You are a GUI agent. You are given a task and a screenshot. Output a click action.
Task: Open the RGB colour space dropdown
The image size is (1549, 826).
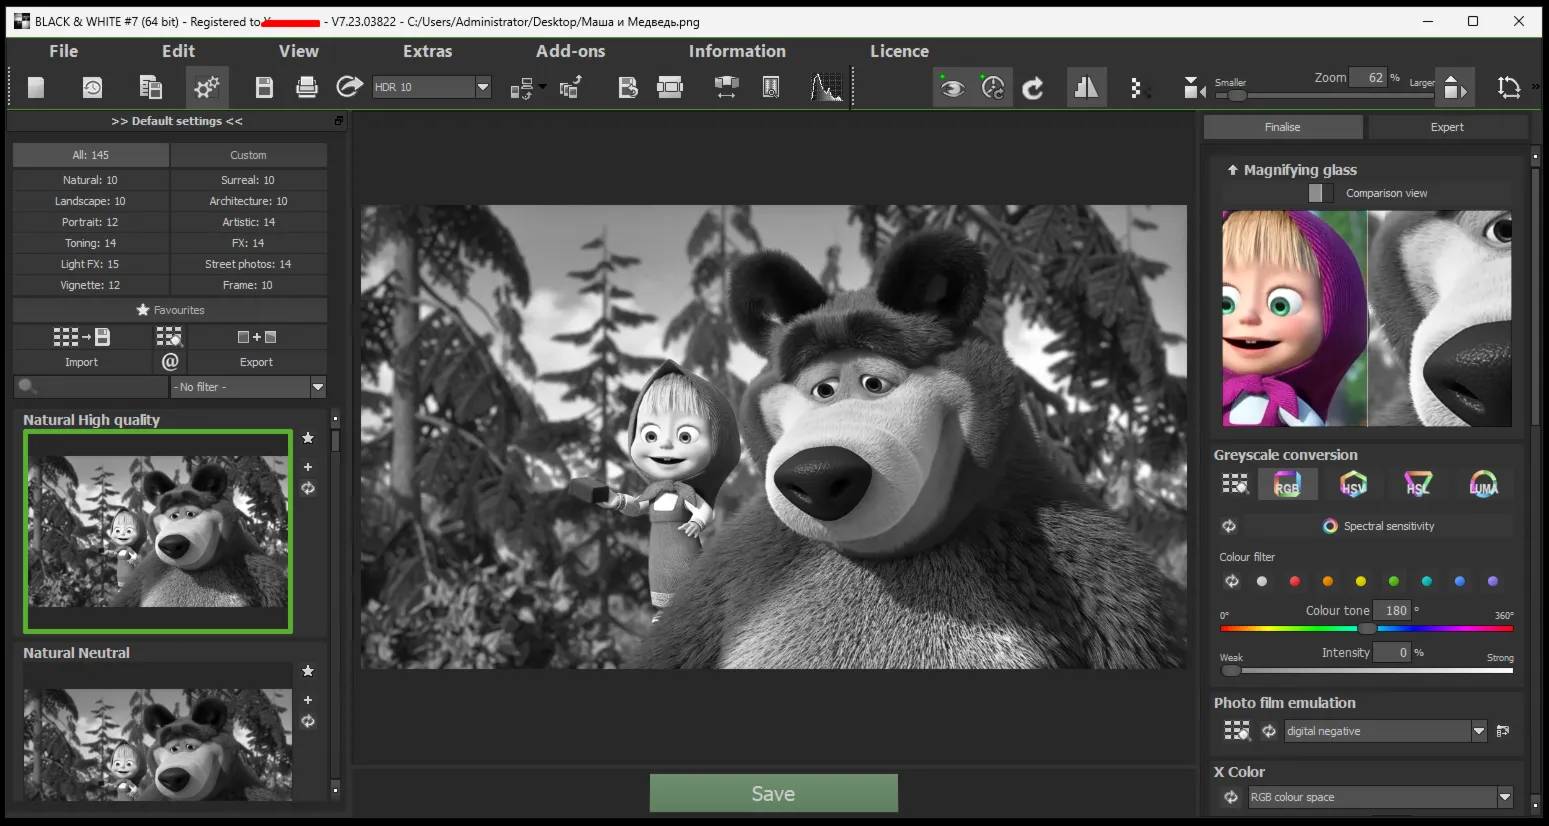click(x=1381, y=797)
